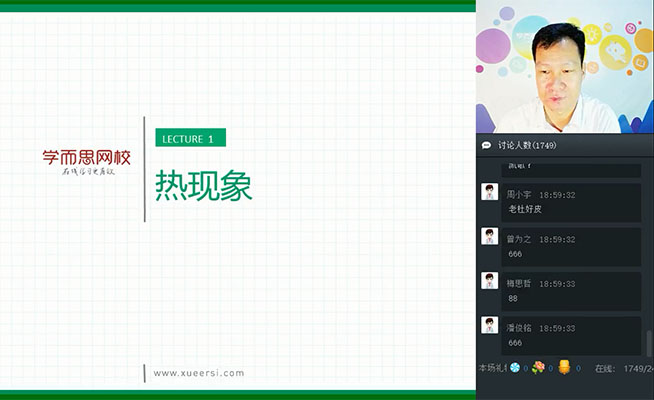
Task: Send the blue lollipop gift
Action: (515, 368)
